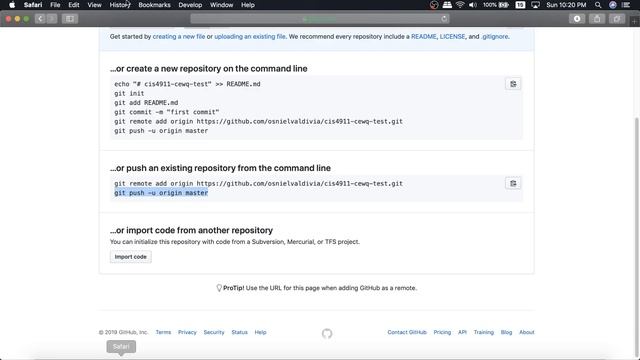This screenshot has width=640, height=360.
Task: Open the Help menu in menu bar
Action: [248, 5]
